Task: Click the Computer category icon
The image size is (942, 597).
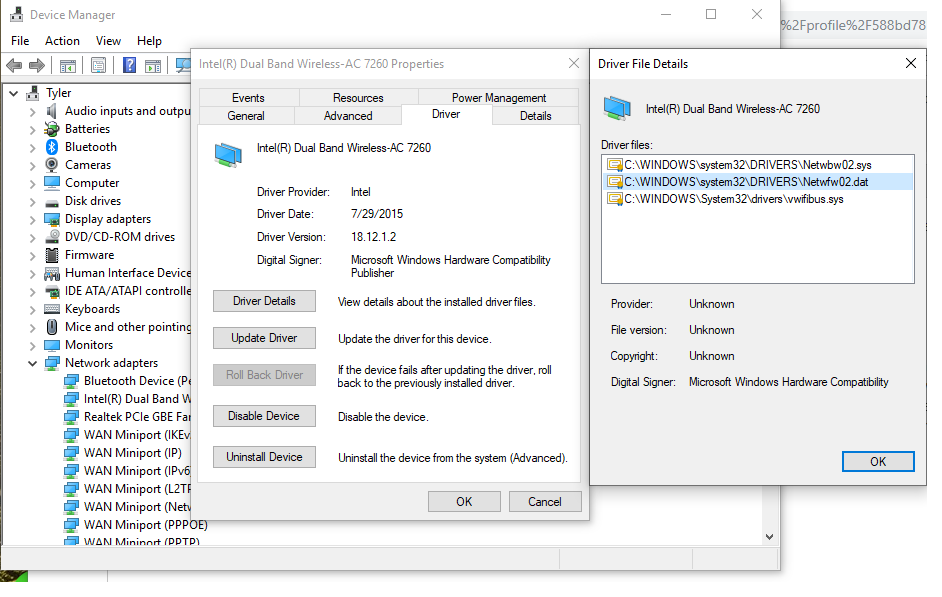Action: [52, 183]
